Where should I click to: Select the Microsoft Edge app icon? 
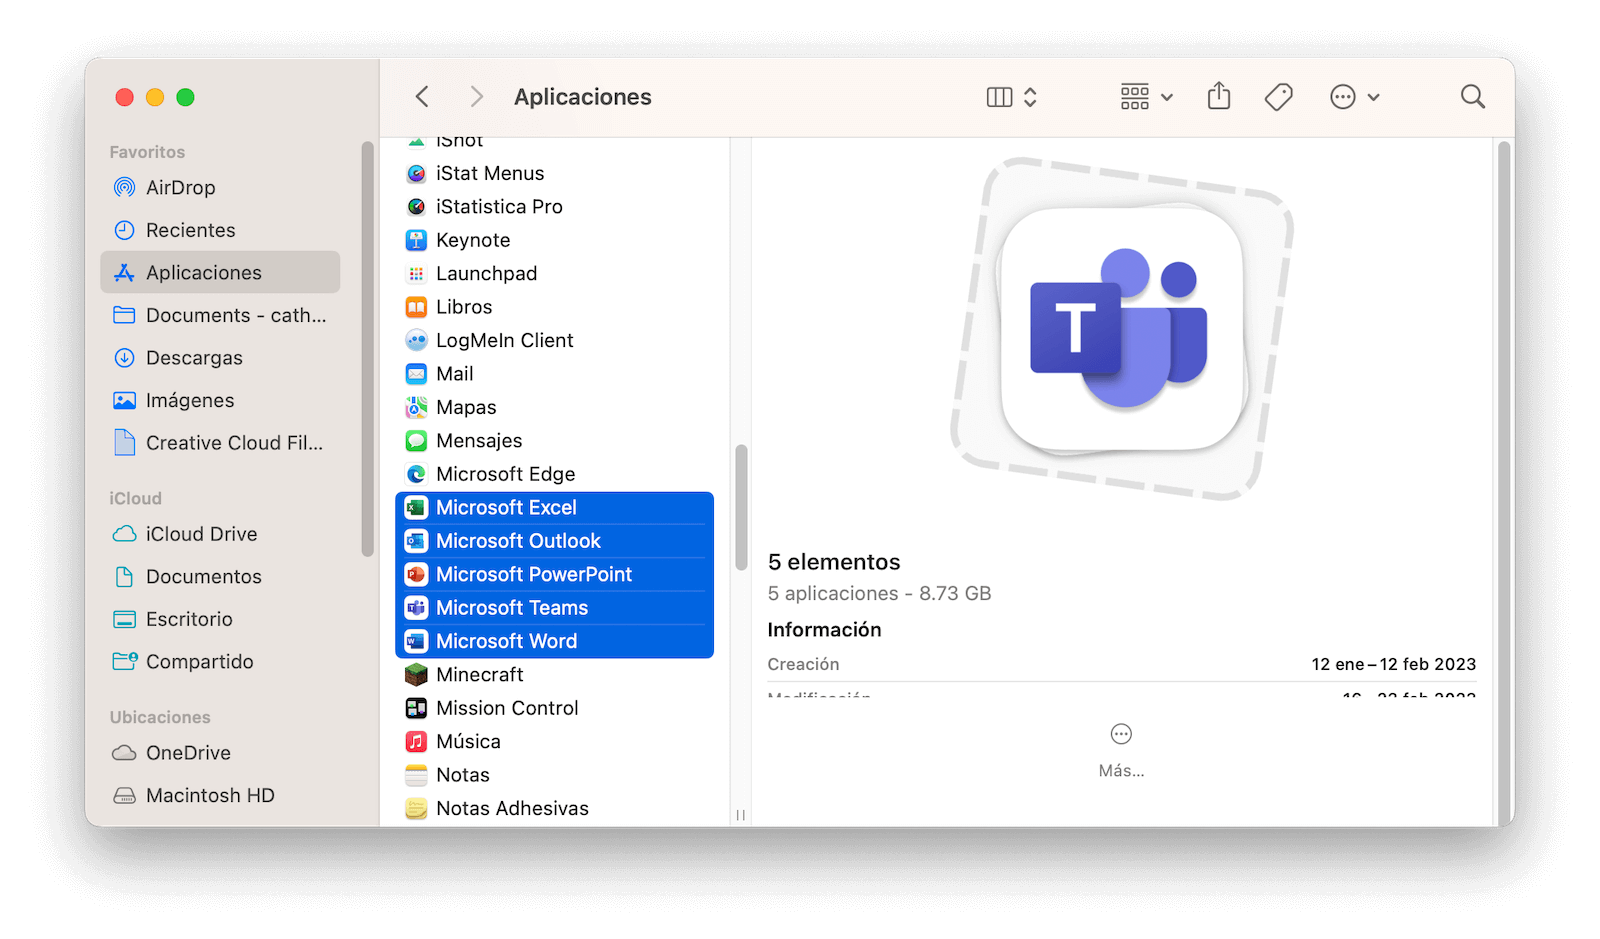coord(416,474)
